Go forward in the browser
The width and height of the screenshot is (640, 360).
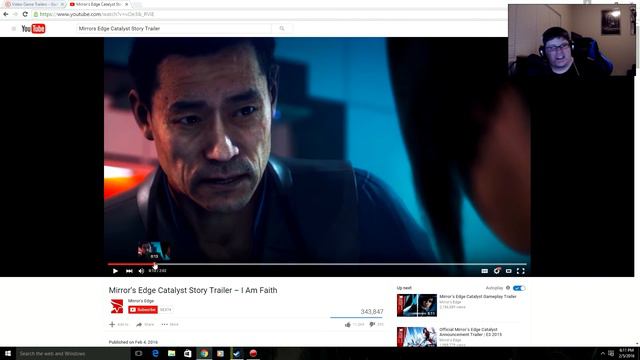16,14
